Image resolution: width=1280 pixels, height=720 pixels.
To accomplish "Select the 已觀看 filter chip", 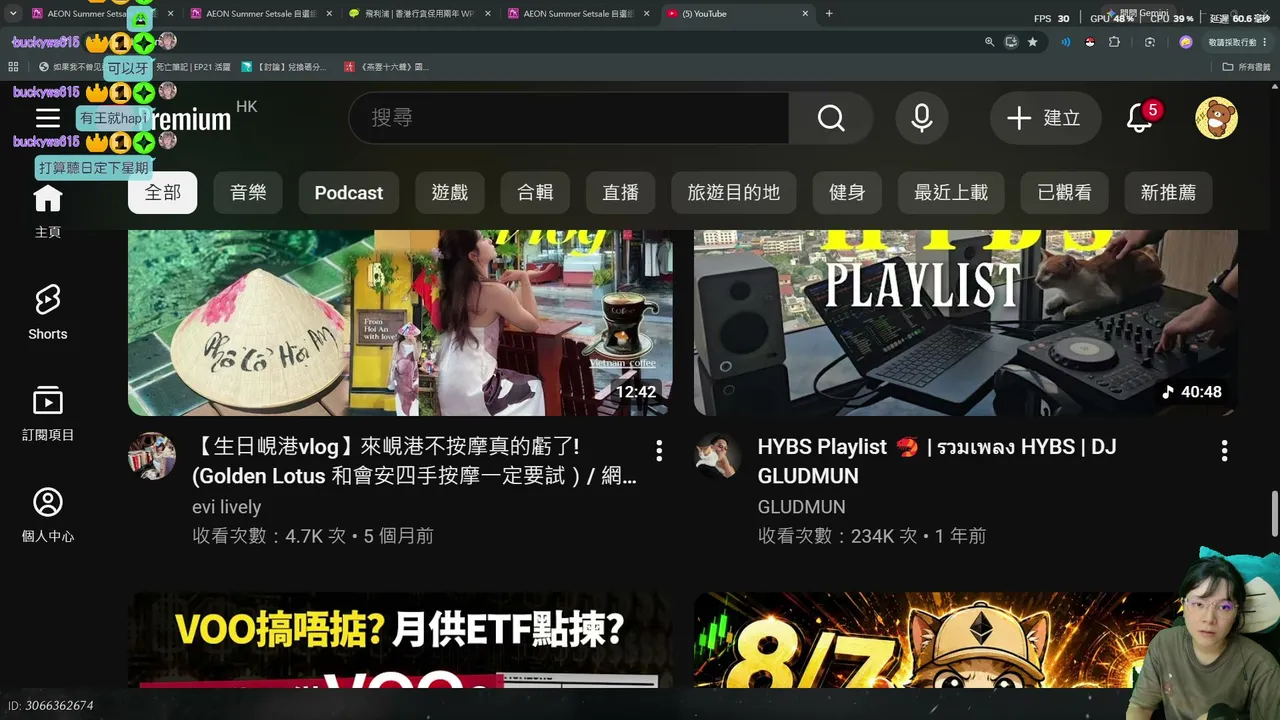I will coord(1065,193).
